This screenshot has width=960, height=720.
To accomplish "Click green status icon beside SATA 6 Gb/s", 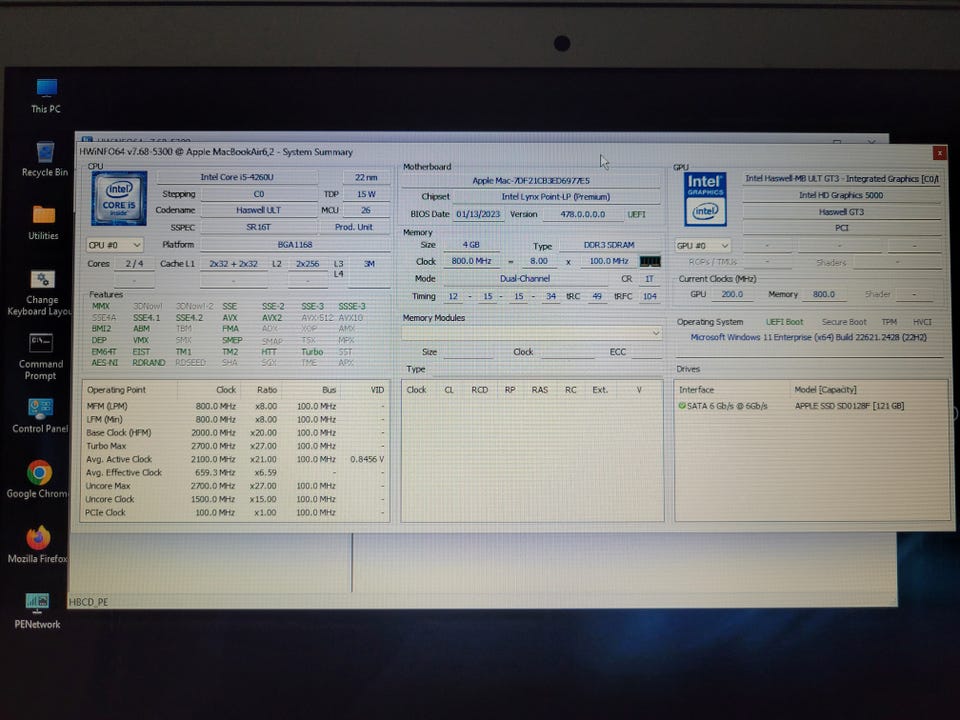I will click(681, 405).
